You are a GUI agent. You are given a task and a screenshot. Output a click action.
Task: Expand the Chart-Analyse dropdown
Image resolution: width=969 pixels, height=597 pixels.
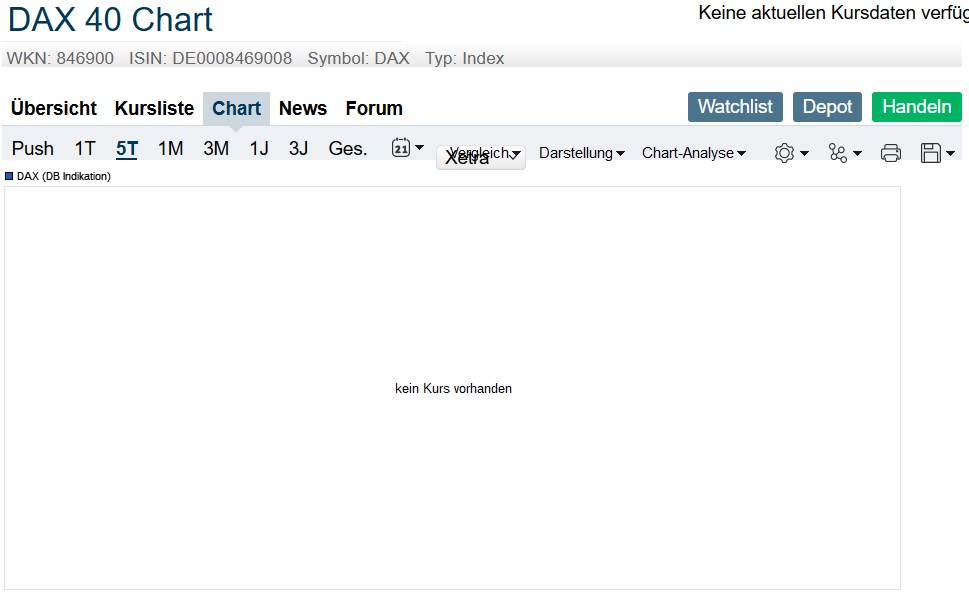pos(693,153)
